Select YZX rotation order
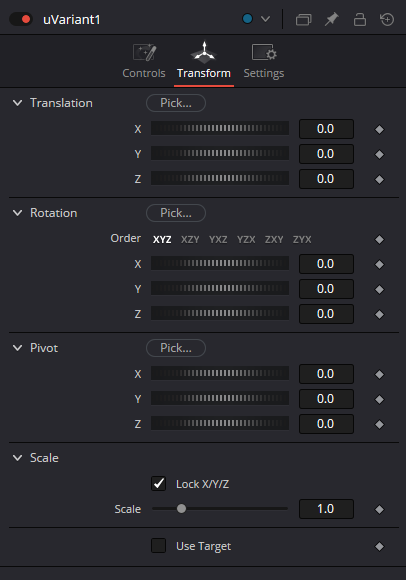The width and height of the screenshot is (406, 580). coord(246,239)
